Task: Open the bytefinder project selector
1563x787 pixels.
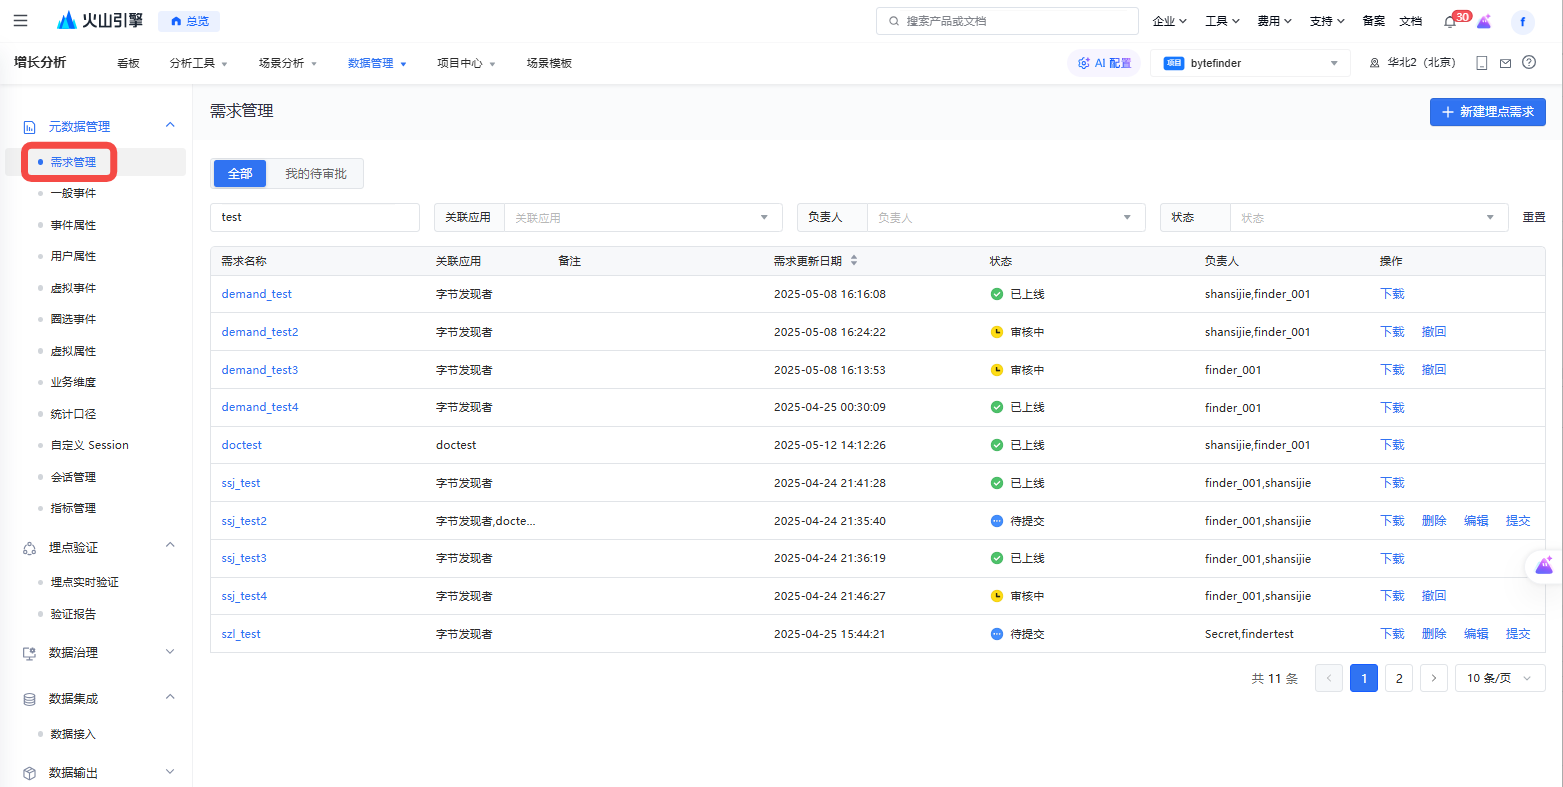Action: pos(1250,63)
